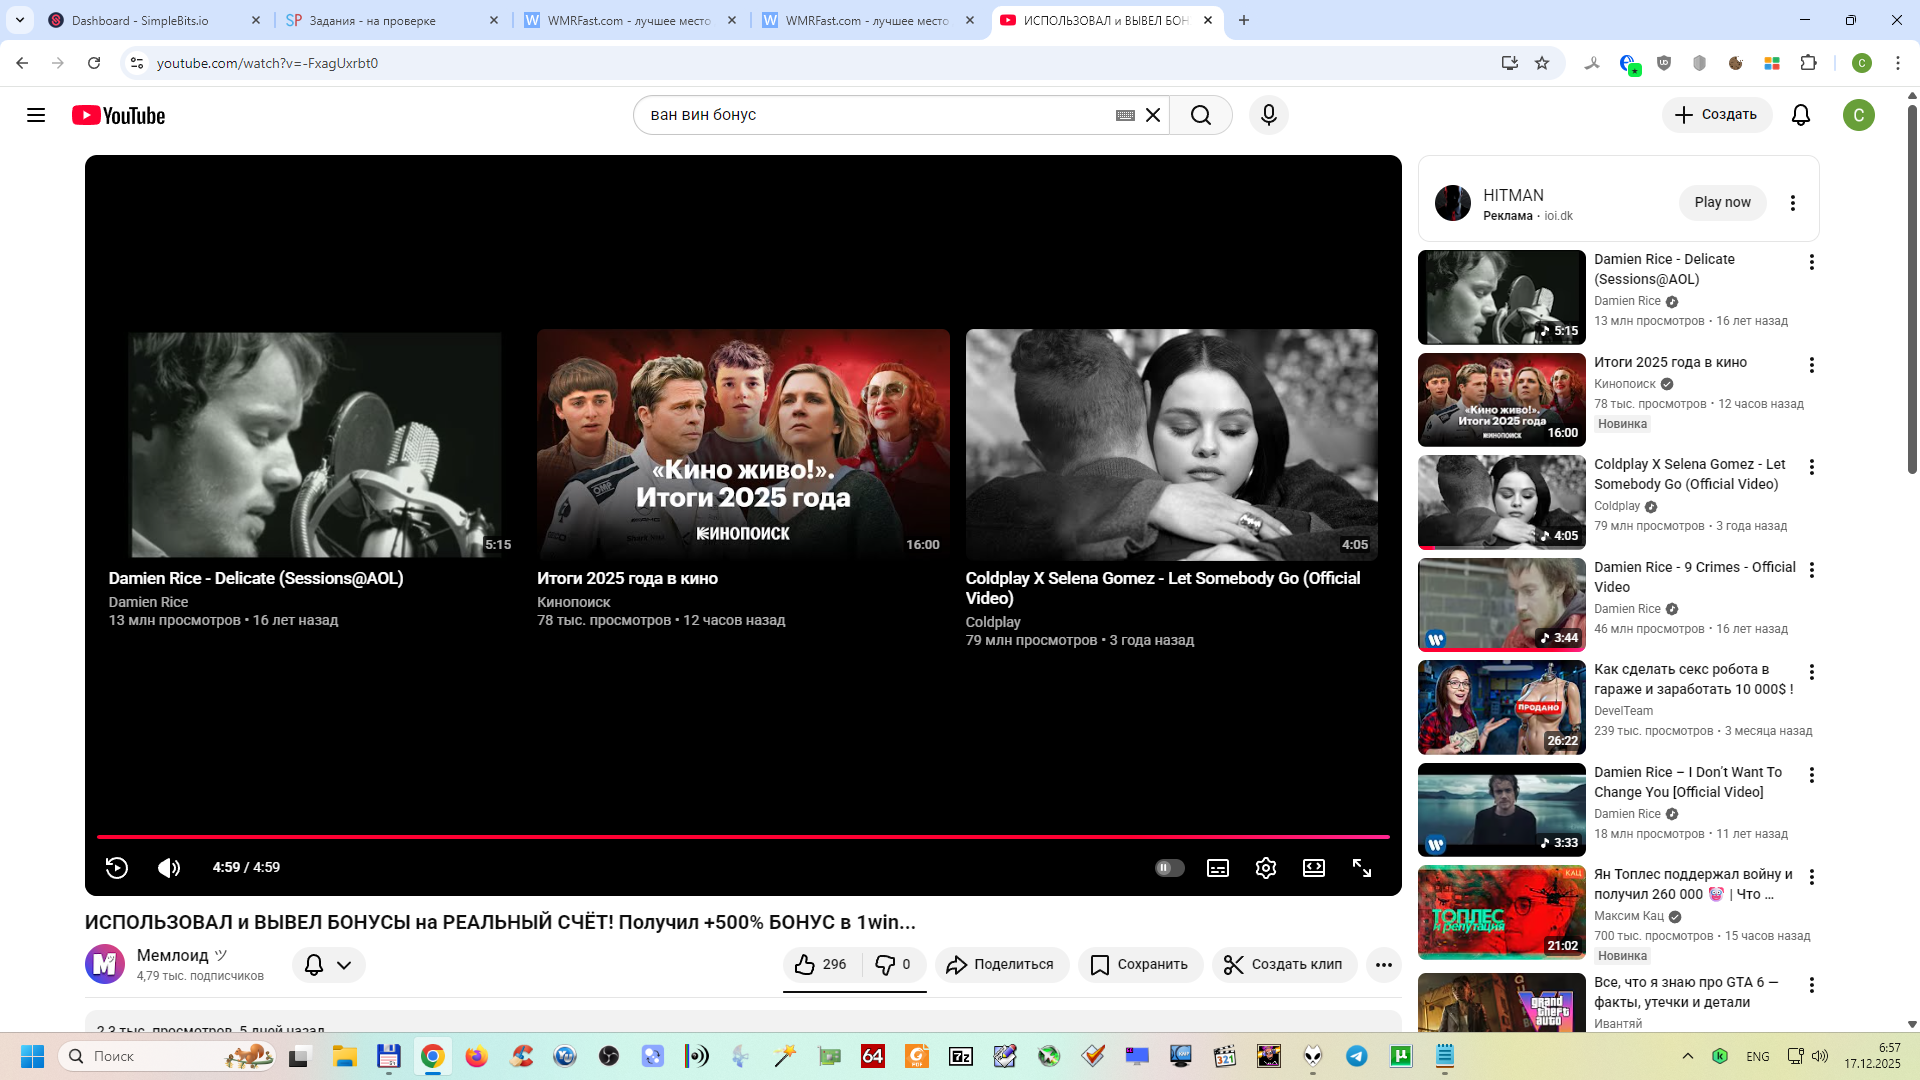Open options for the HITMAN ad
The image size is (1920, 1080).
point(1793,203)
